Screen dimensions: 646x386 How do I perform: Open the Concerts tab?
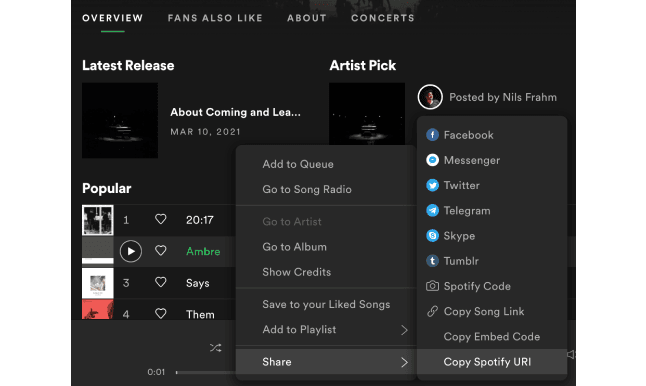pos(383,18)
